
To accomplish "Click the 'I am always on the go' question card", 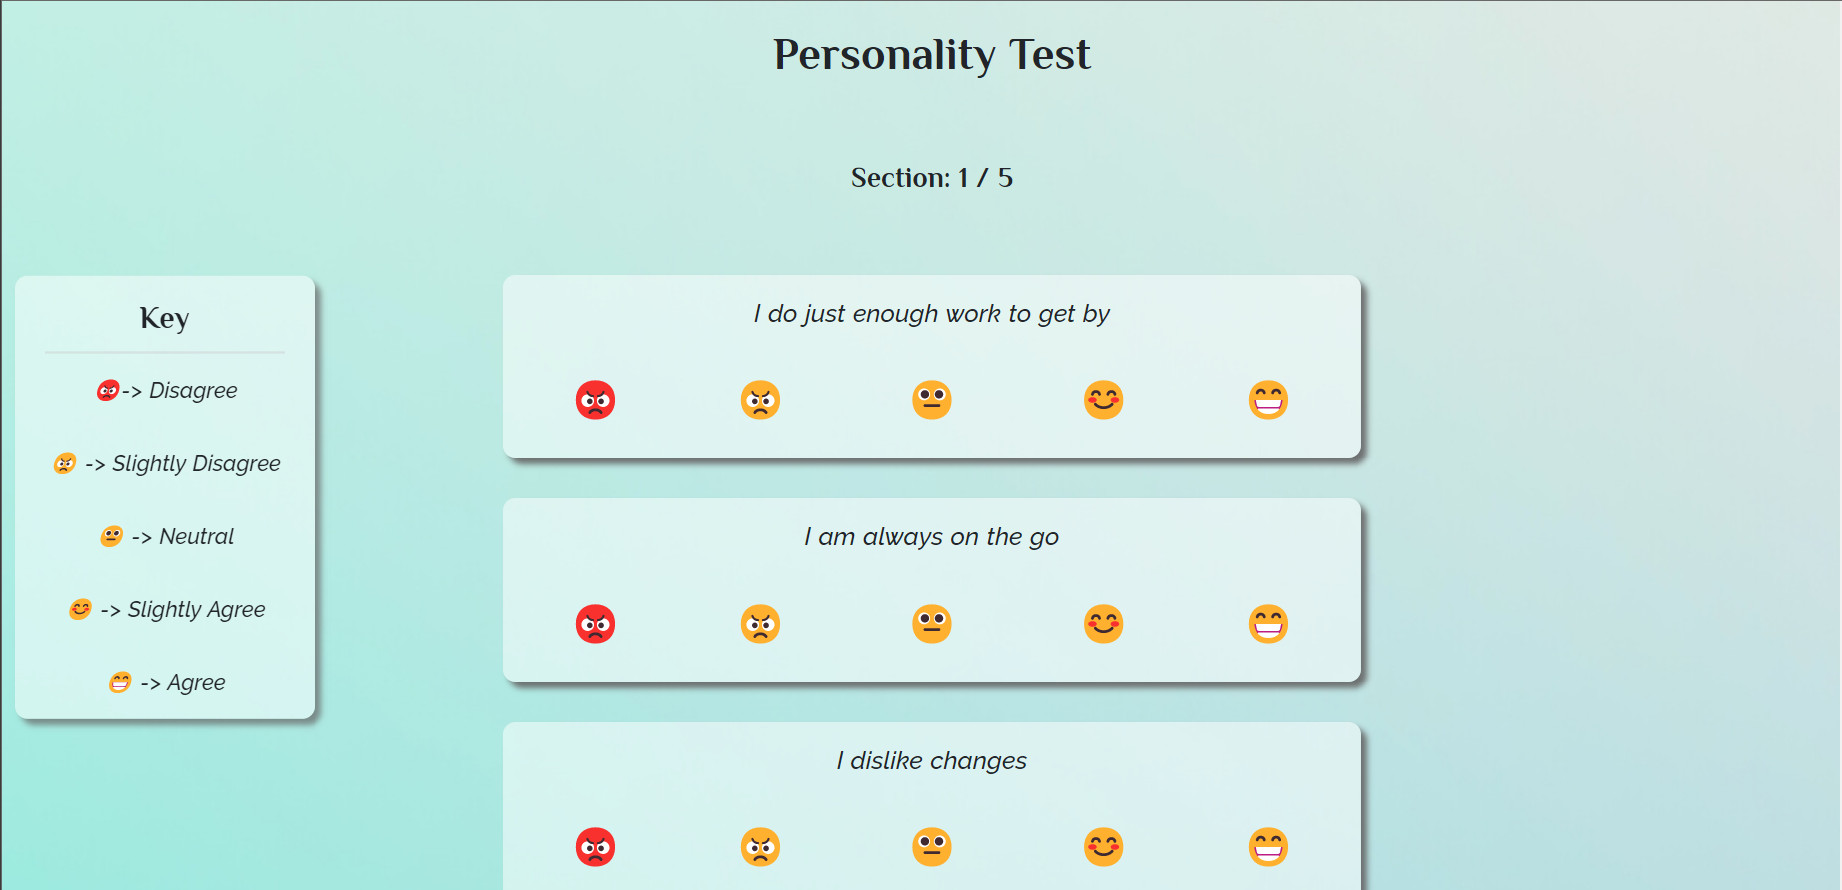I will click(x=931, y=590).
